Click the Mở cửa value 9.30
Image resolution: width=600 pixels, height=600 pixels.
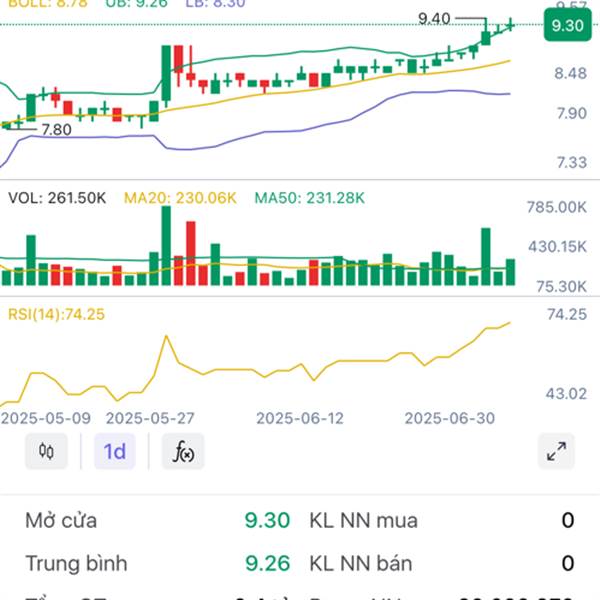[x=267, y=520]
